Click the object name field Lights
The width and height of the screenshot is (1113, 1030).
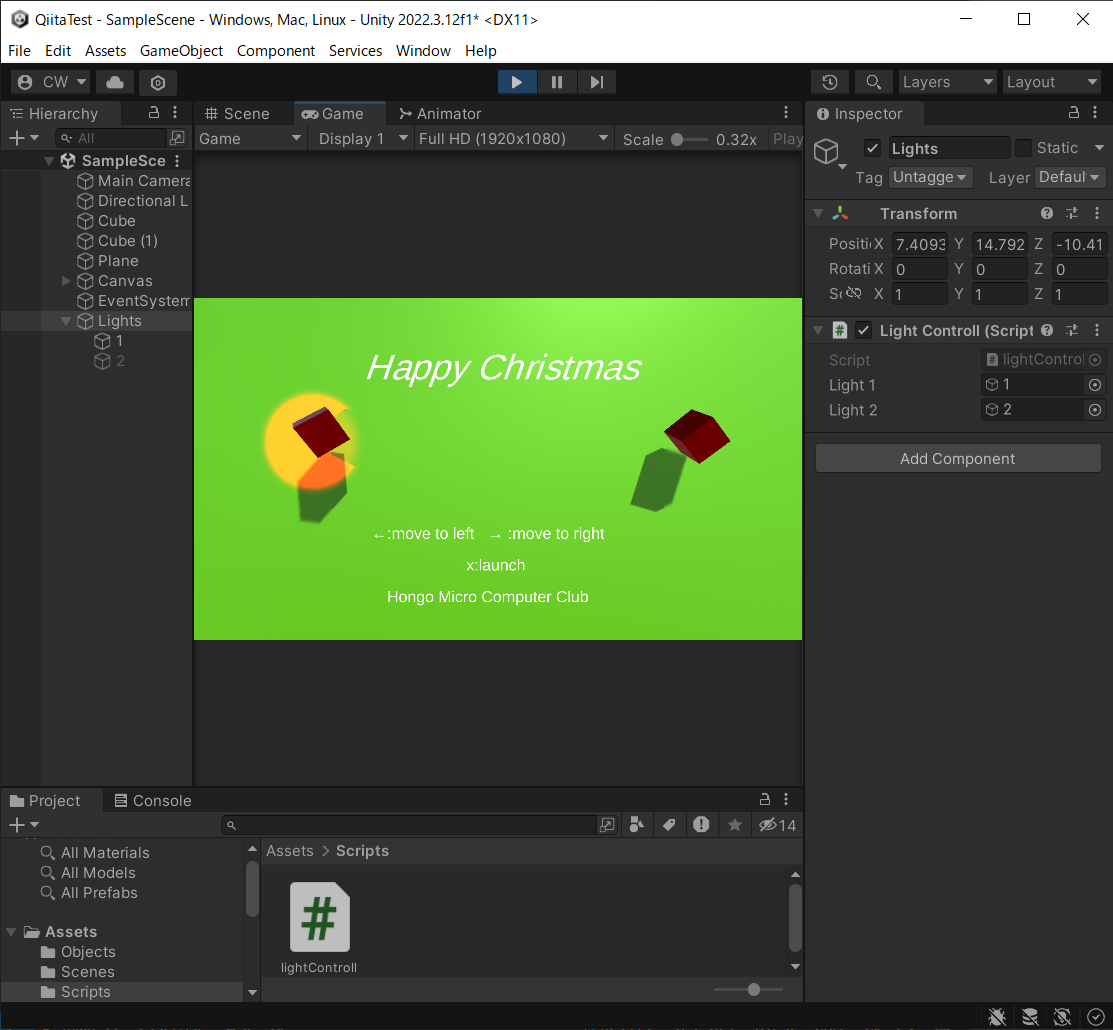click(949, 148)
